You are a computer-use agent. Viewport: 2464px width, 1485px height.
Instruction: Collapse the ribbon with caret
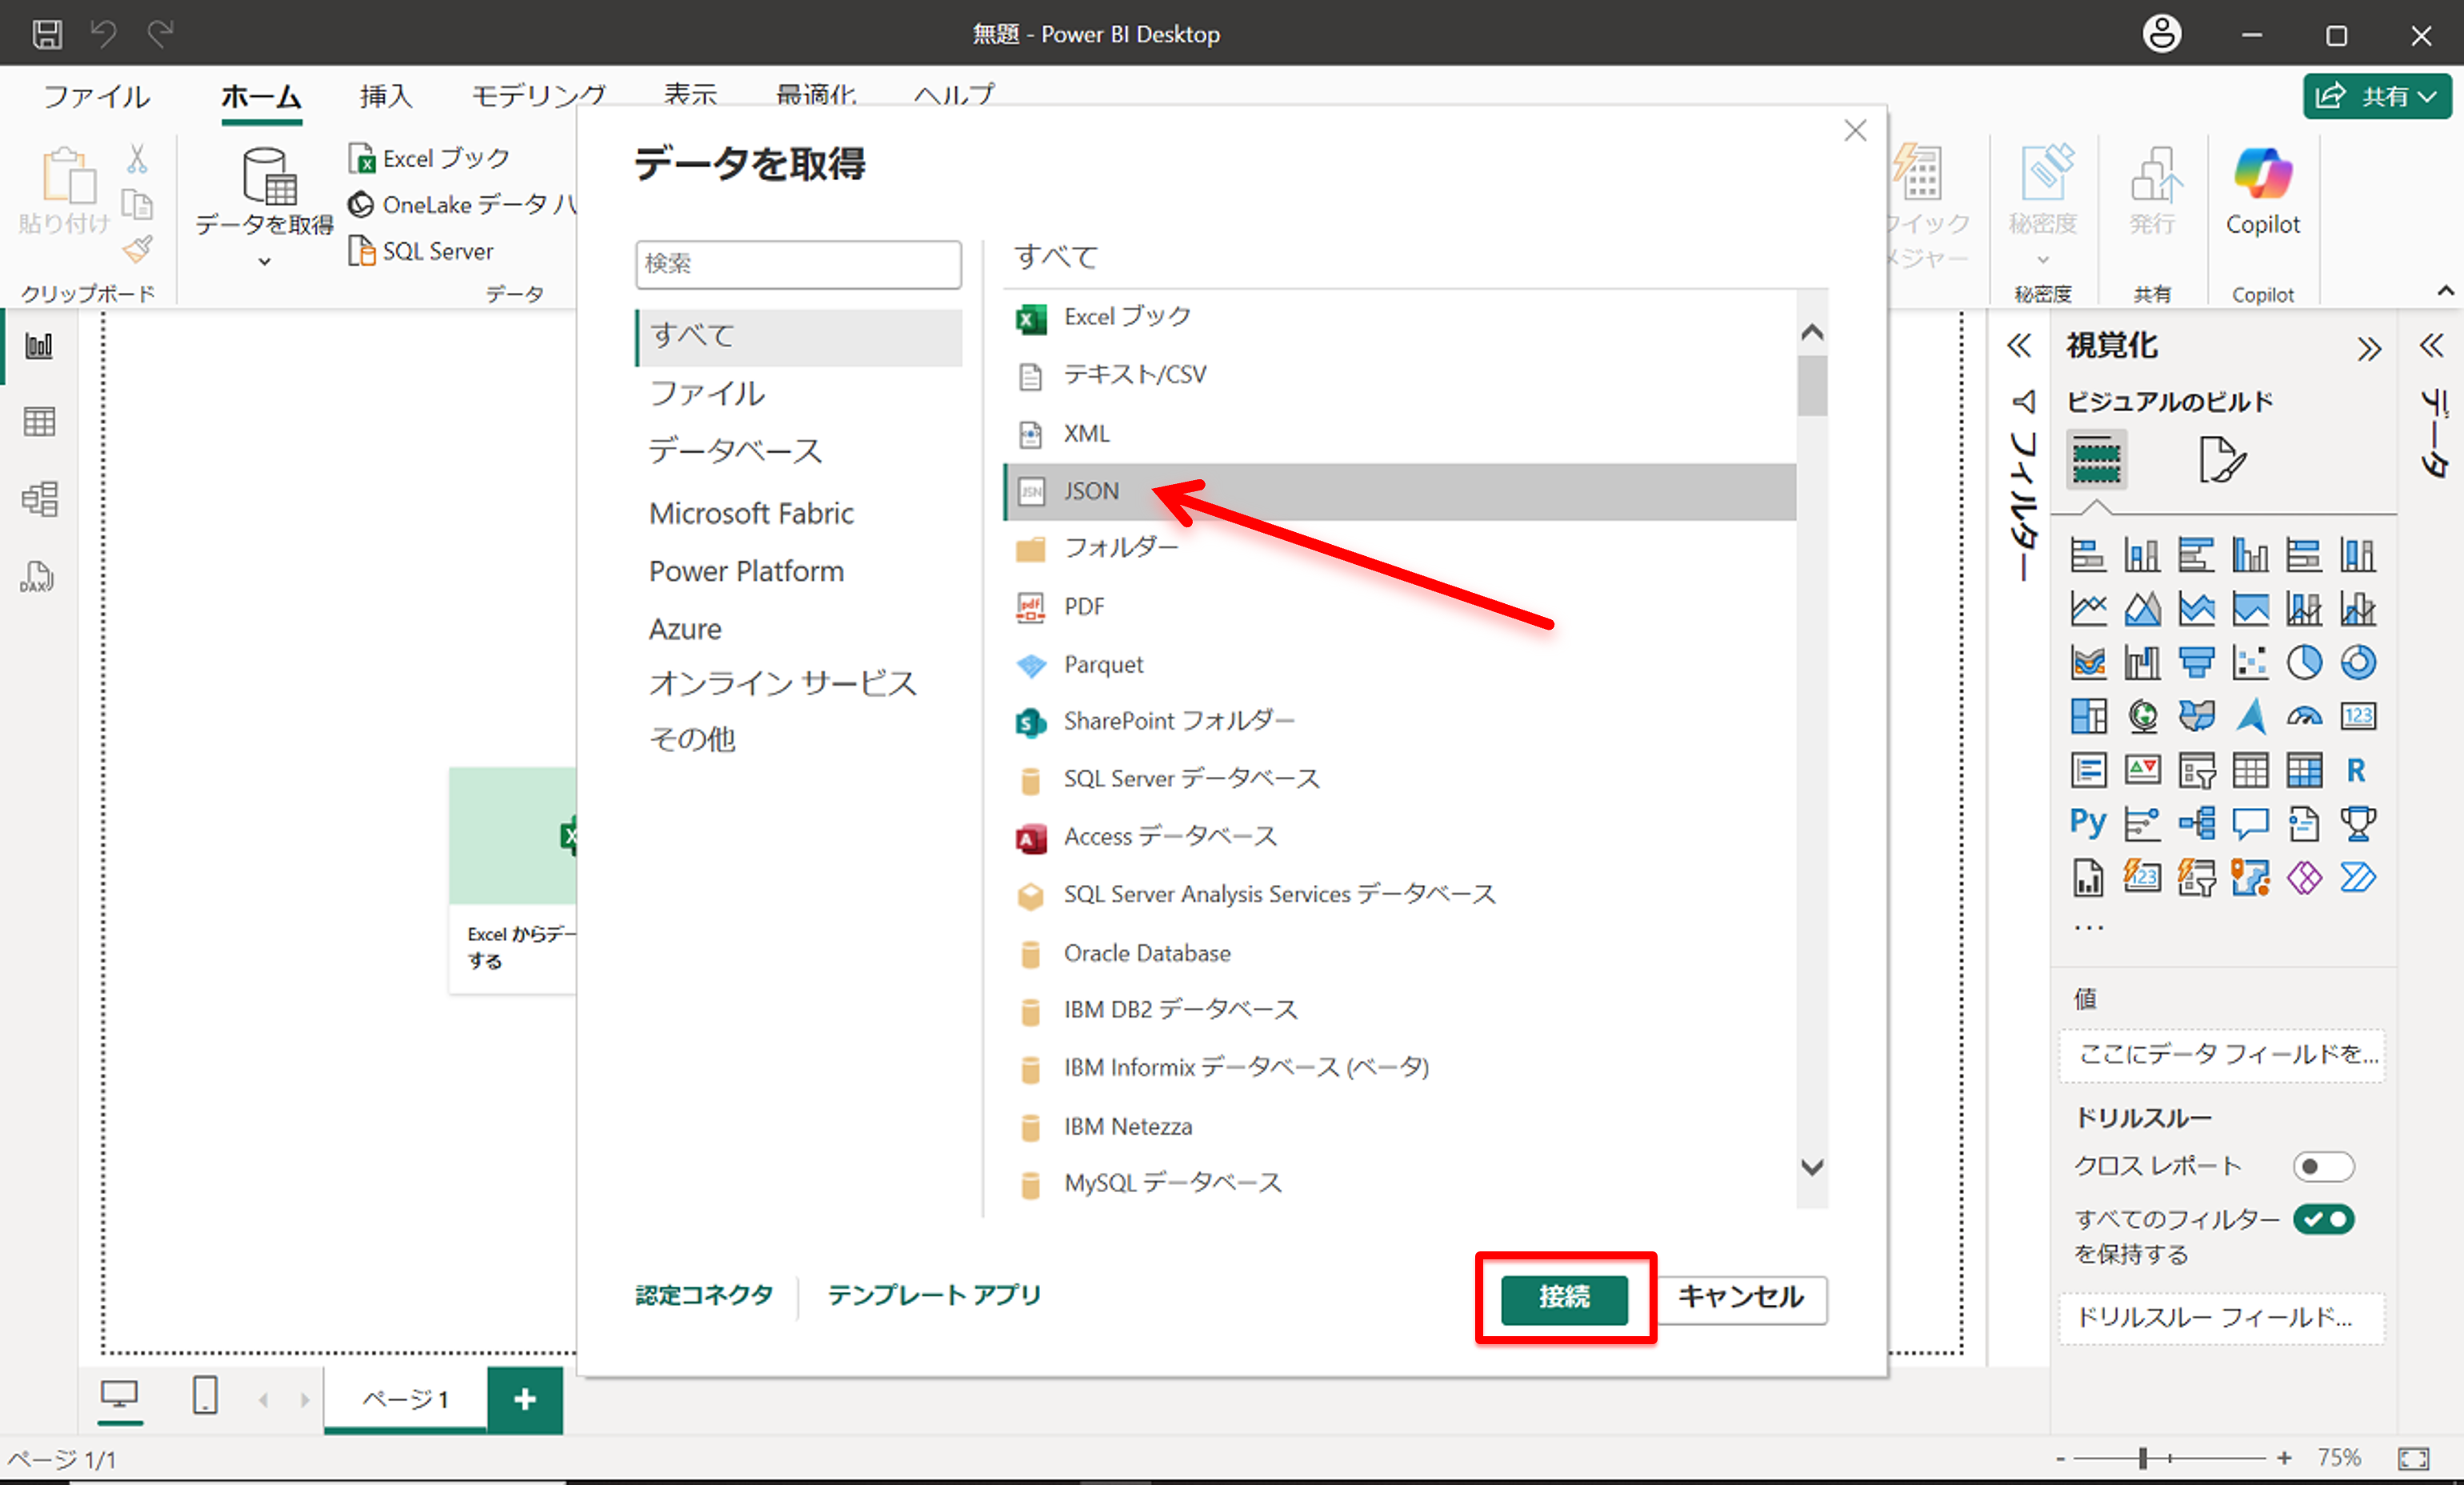[2445, 291]
